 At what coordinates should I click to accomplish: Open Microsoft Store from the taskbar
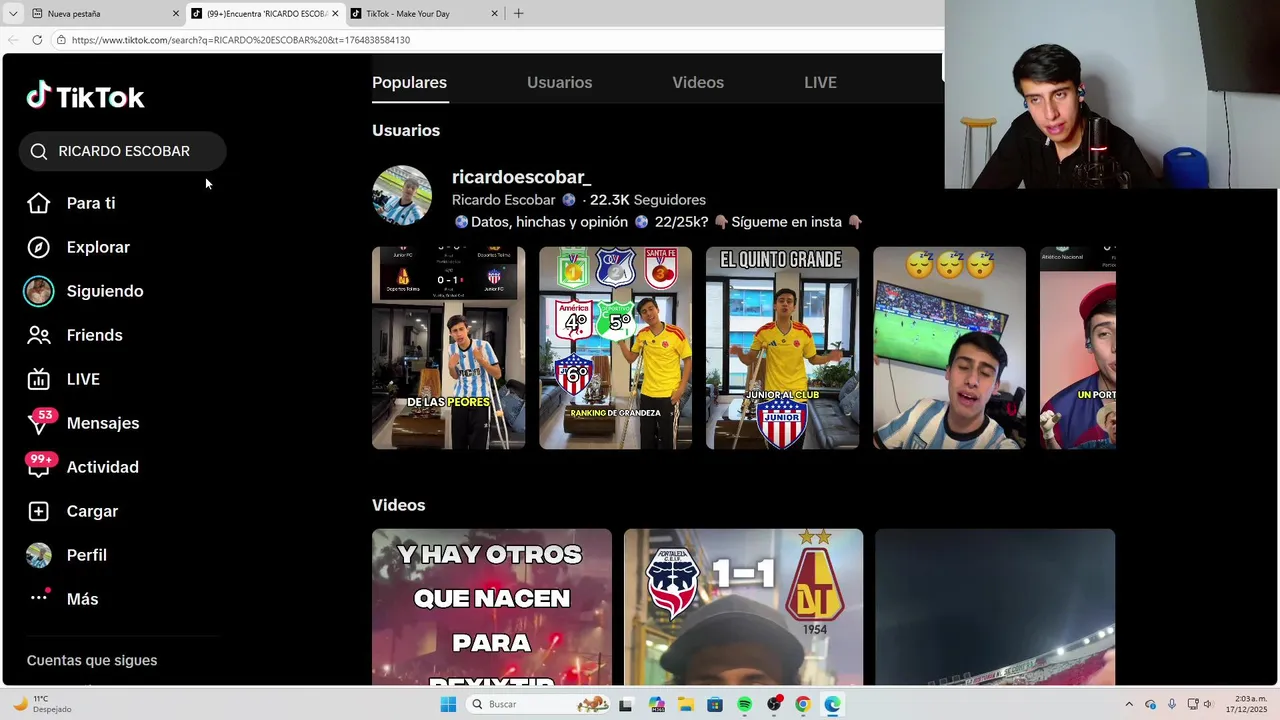coord(715,704)
